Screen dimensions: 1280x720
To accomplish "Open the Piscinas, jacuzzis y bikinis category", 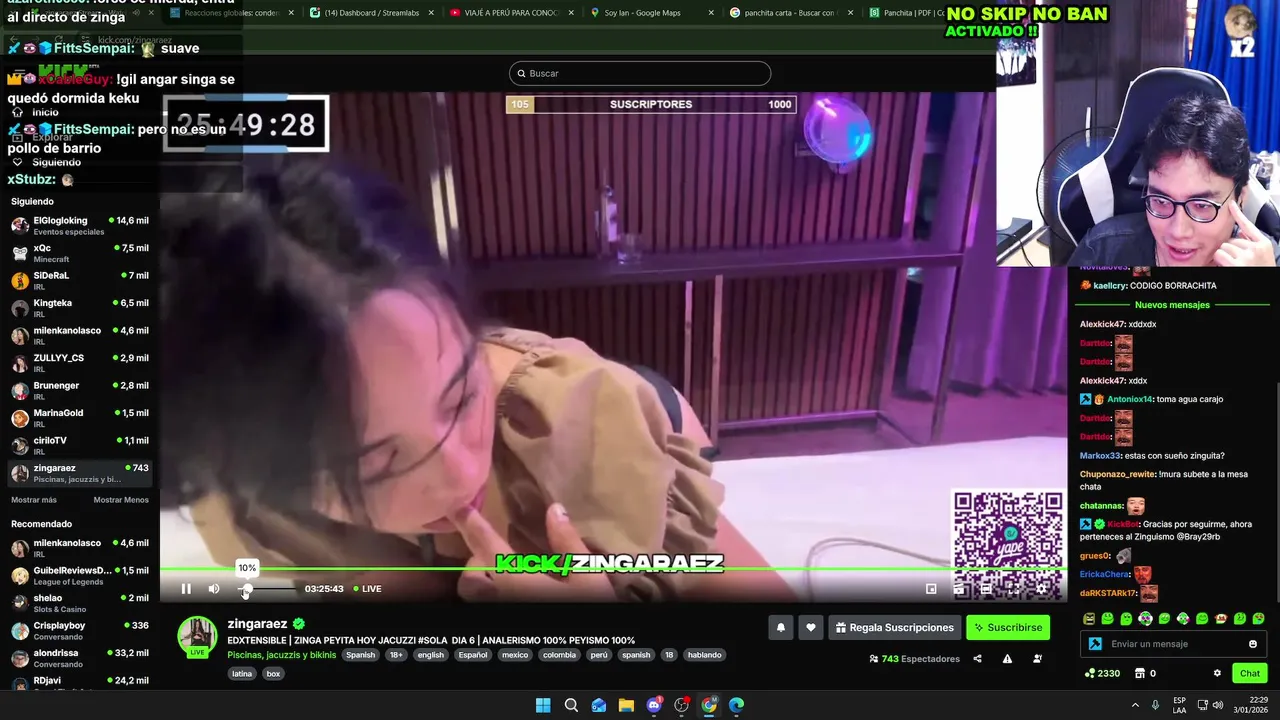I will coord(281,655).
